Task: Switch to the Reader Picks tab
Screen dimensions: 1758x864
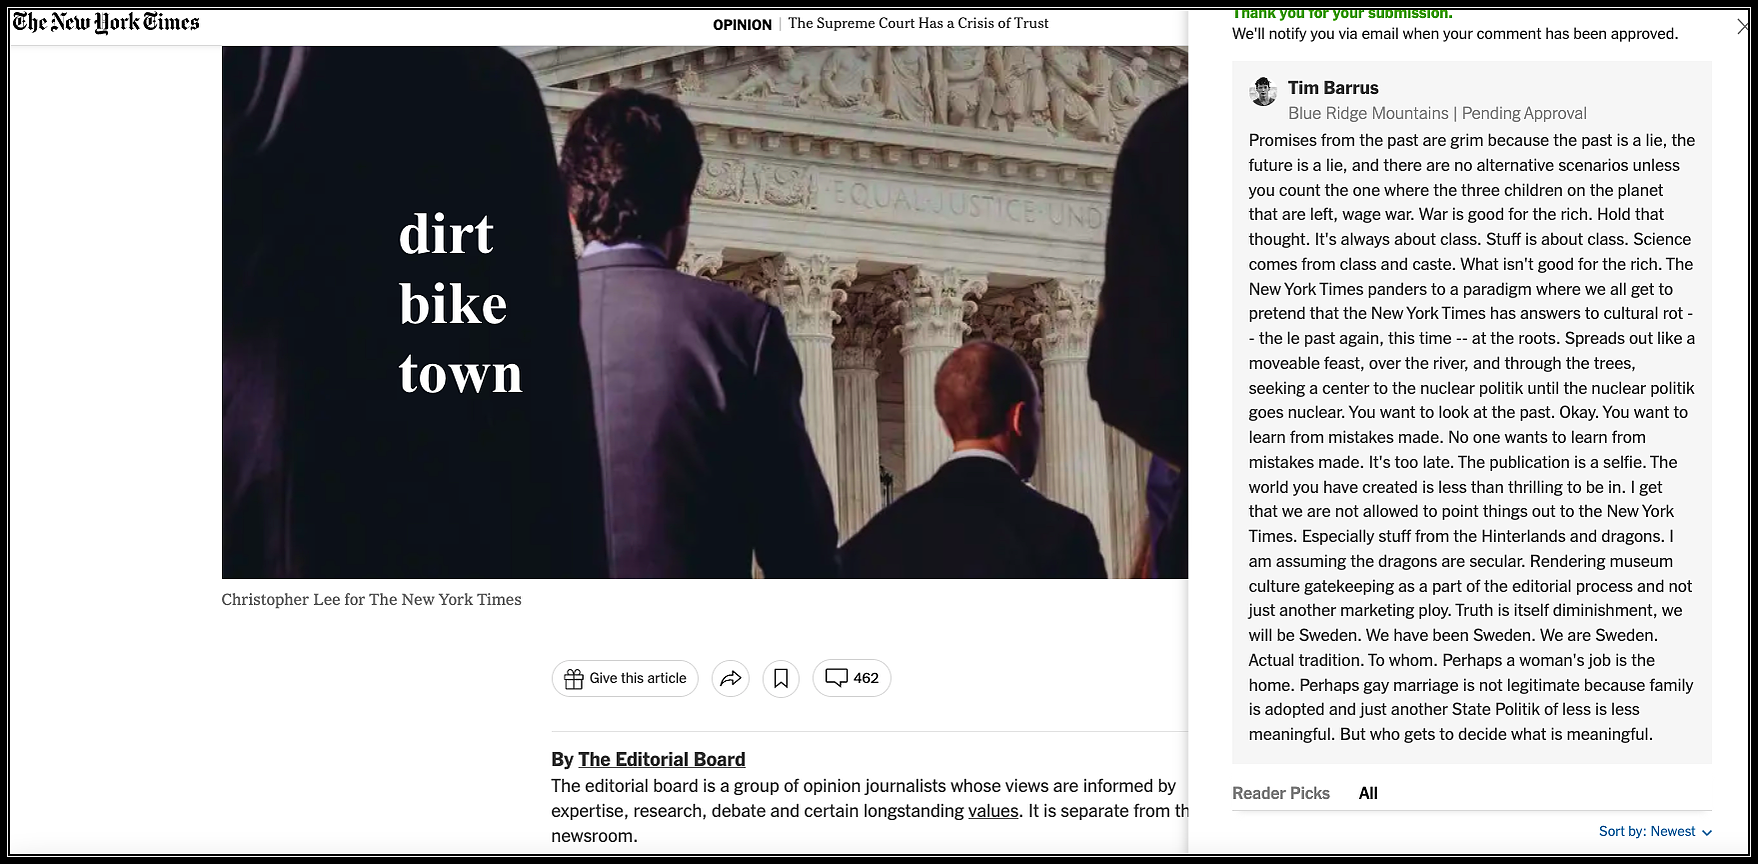Action: (1281, 793)
